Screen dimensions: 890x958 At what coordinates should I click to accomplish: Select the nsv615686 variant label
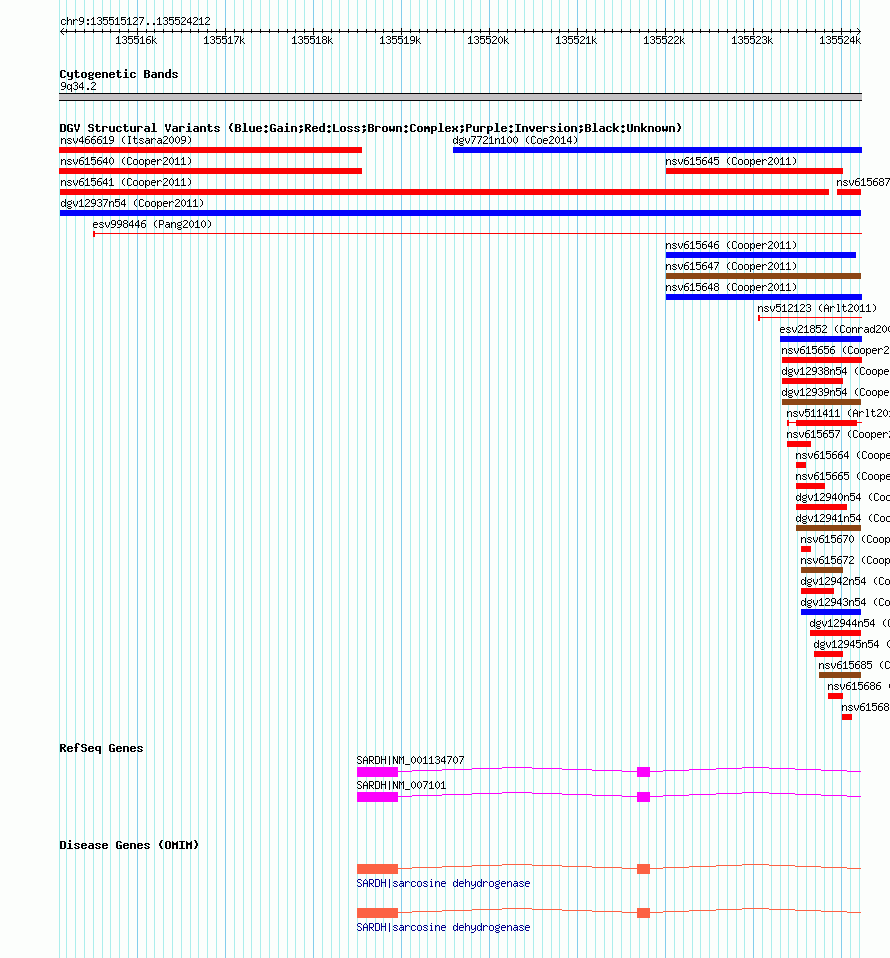coord(858,686)
